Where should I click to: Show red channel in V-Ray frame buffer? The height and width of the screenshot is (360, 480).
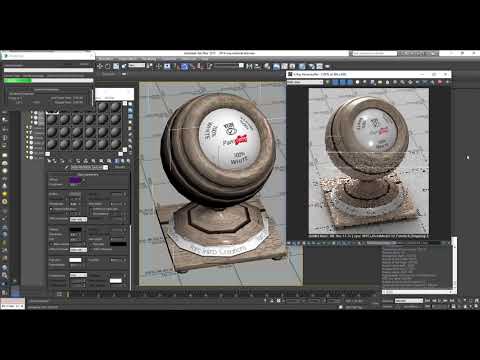pos(335,82)
